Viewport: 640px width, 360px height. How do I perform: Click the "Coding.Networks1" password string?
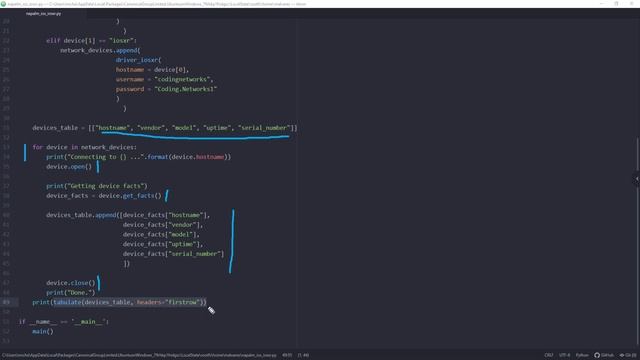click(x=186, y=89)
